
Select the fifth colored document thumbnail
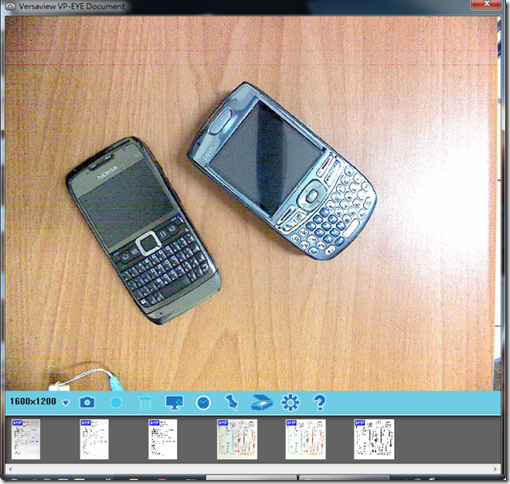click(x=306, y=439)
